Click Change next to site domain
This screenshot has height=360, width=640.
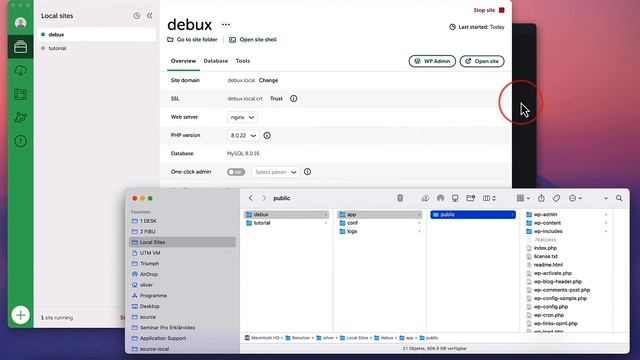pos(268,80)
